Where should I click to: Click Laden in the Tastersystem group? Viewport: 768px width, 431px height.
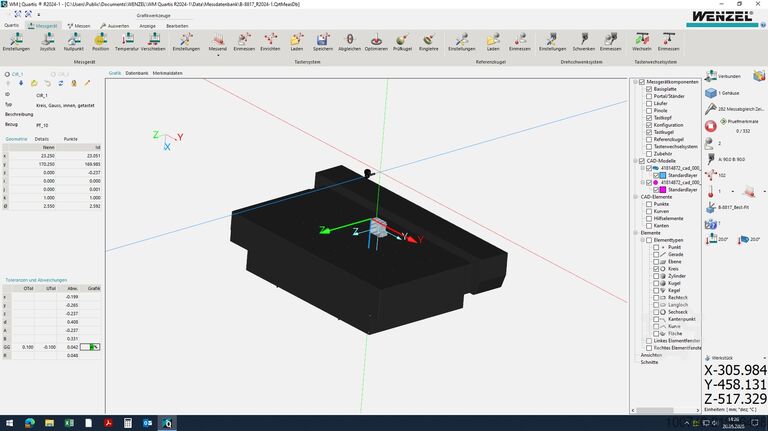(296, 42)
